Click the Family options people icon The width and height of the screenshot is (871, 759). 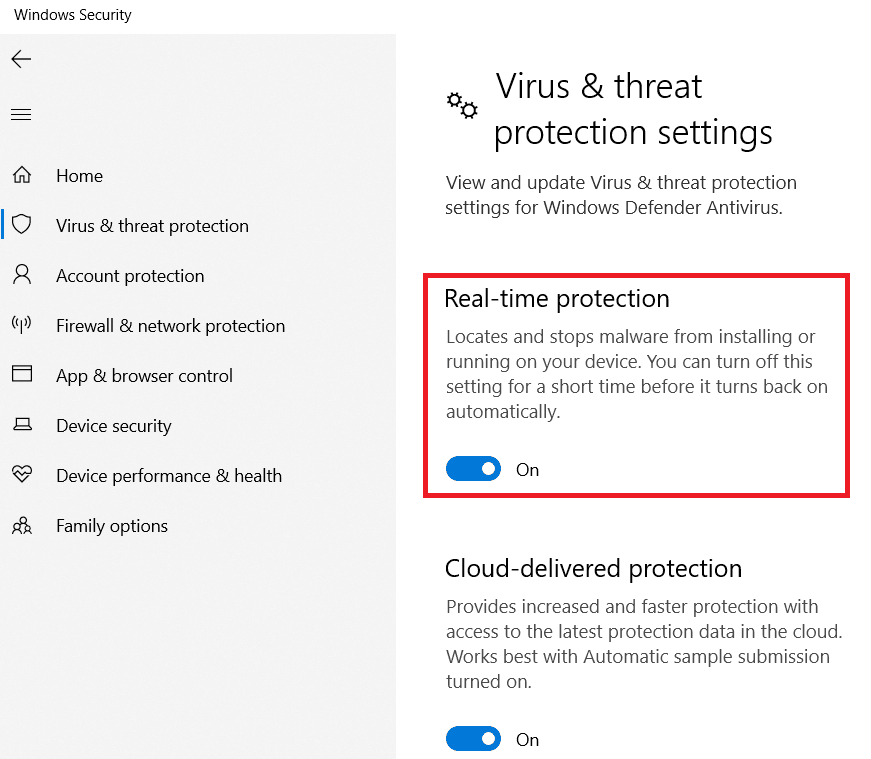[21, 525]
